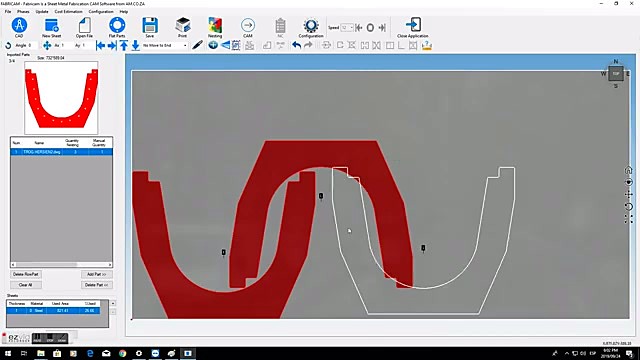Open Edge browser from taskbar
Screen dimensions: 640x360
click(x=90, y=353)
